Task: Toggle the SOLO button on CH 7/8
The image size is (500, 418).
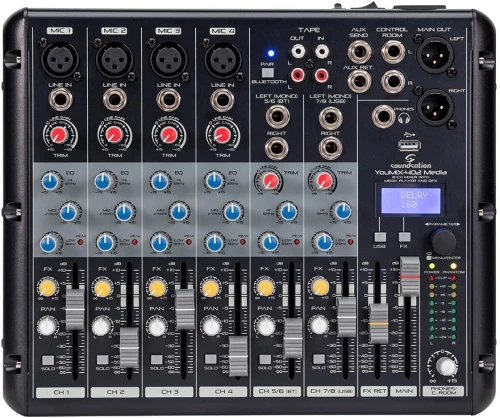Action: pos(319,359)
